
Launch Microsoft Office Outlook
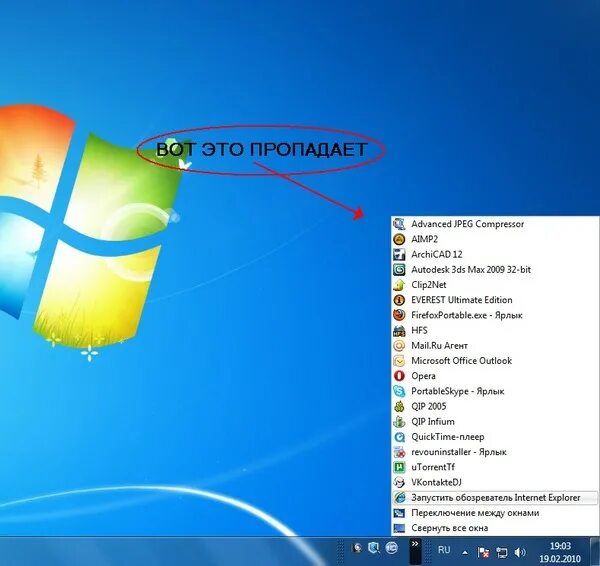pyautogui.click(x=495, y=360)
